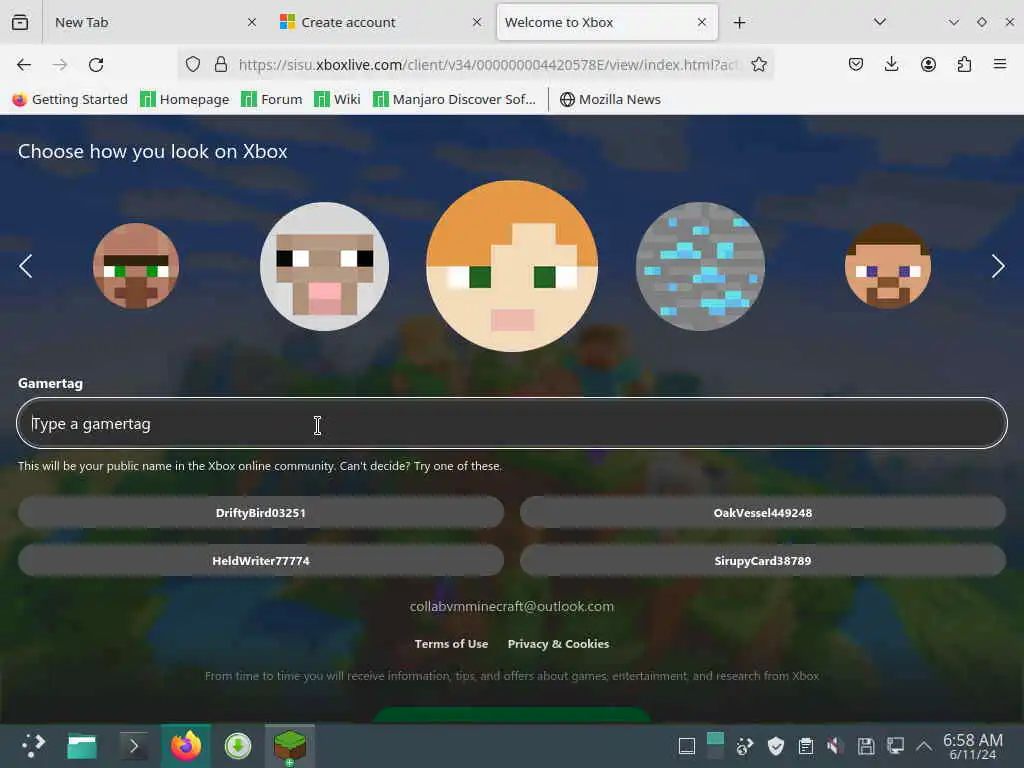The height and width of the screenshot is (768, 1024).
Task: Close the Create account tab
Action: (477, 22)
